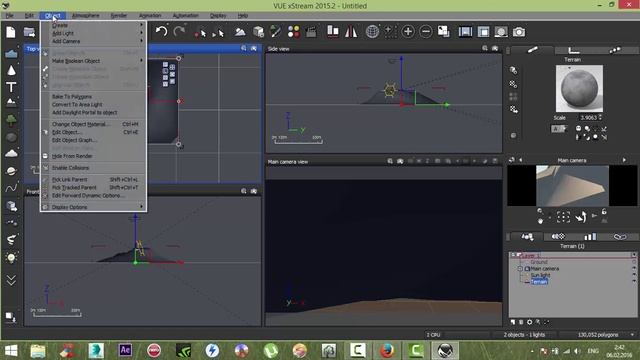
Task: Undo the last operation
Action: point(161,31)
